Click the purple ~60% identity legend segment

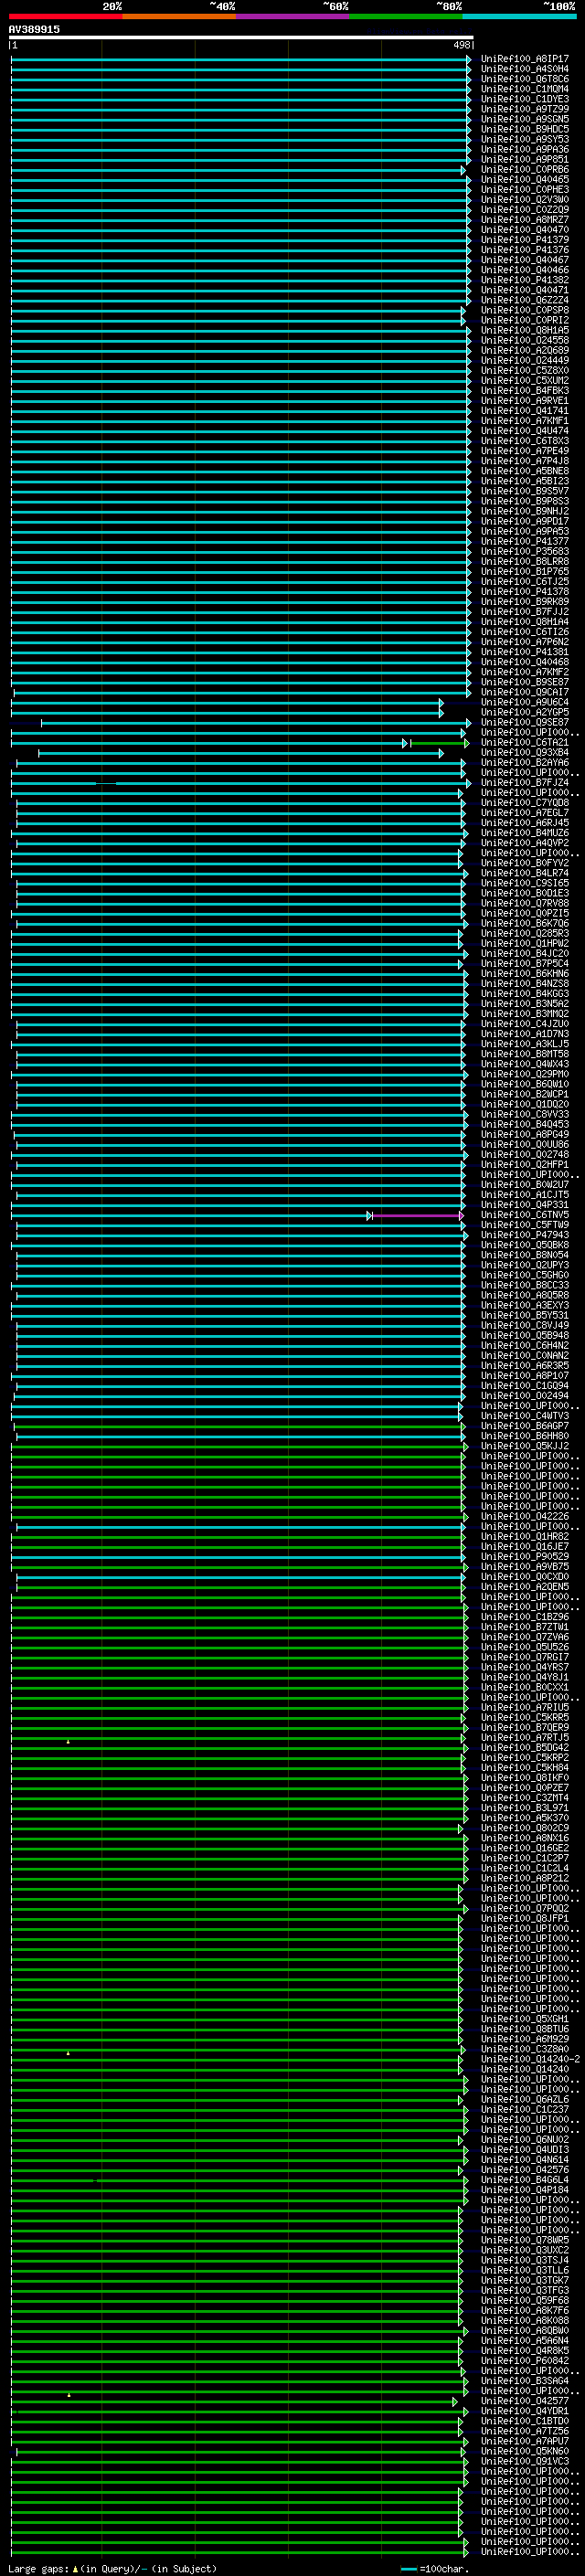click(x=293, y=16)
